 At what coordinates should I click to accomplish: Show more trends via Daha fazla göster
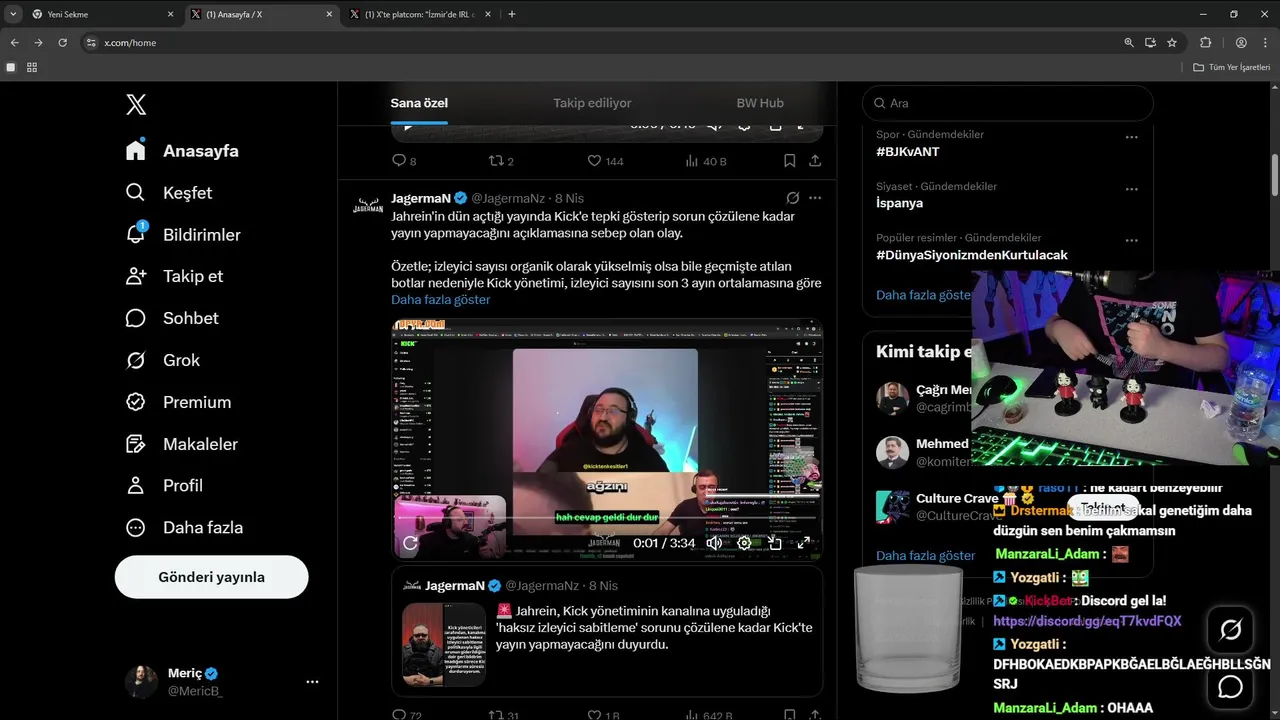(x=923, y=295)
